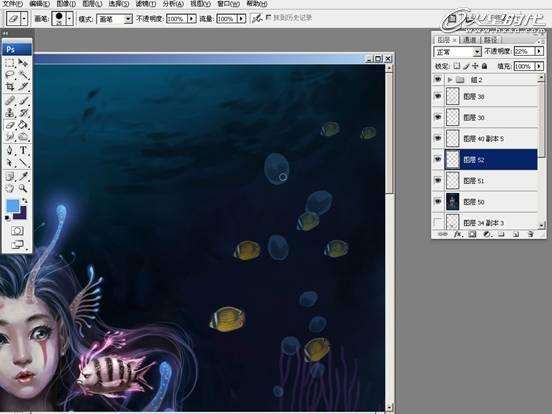
Task: Open the 图像(I) menu
Action: pyautogui.click(x=66, y=4)
